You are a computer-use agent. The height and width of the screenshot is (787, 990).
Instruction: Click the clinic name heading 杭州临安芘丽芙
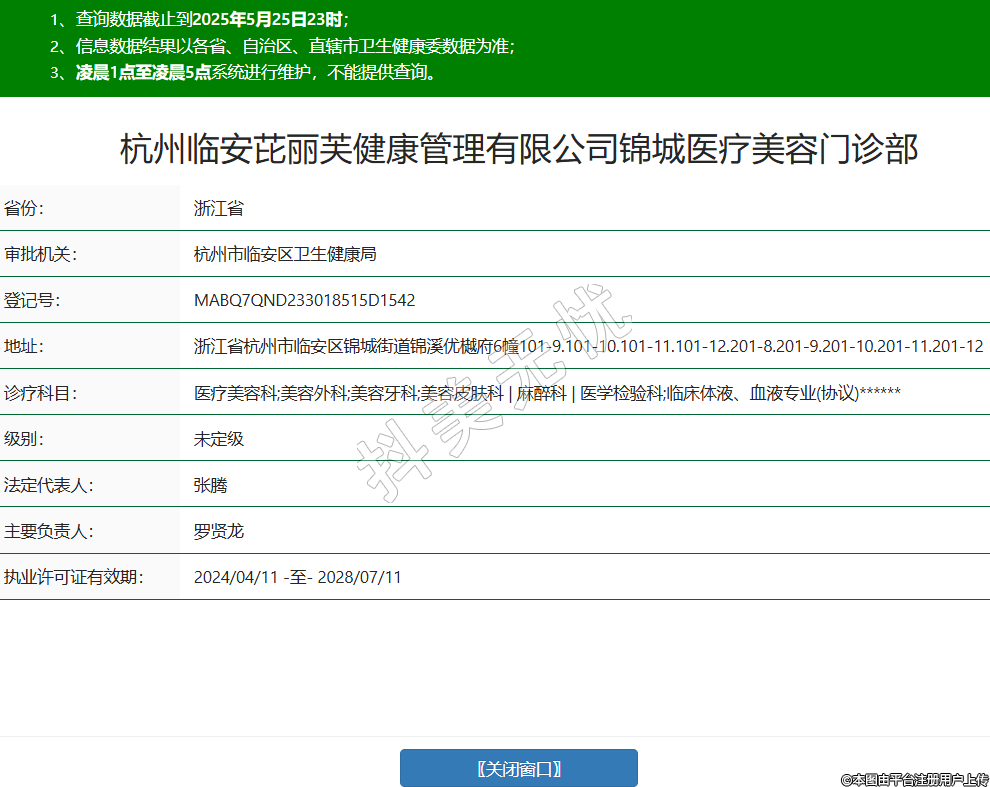[x=518, y=150]
